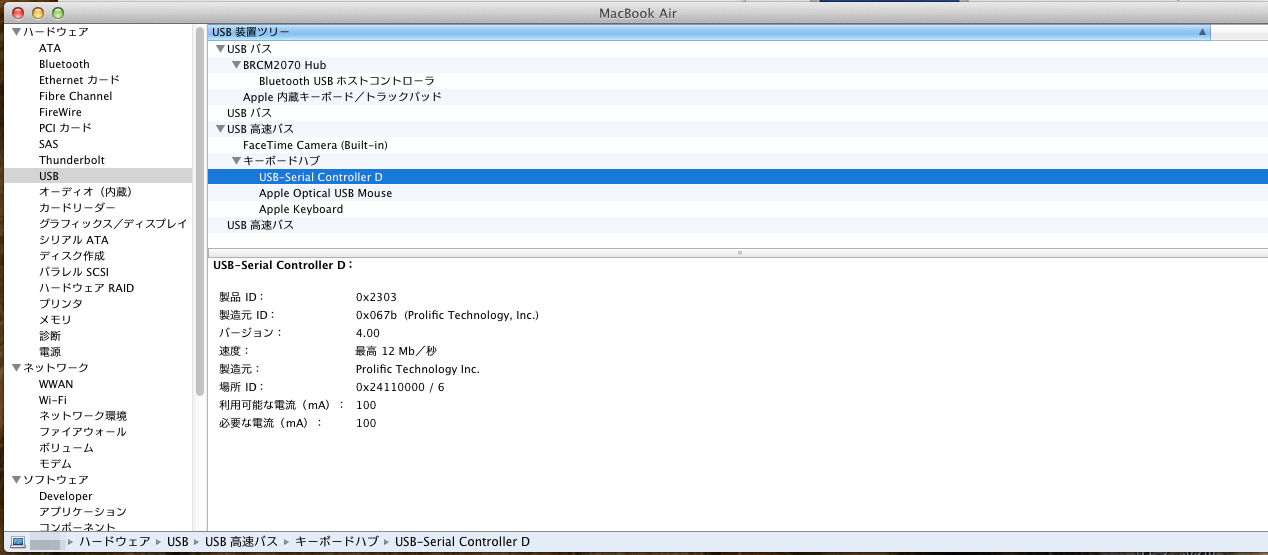This screenshot has width=1268, height=555.
Task: Sort by USB 装置ツリー column header
Action: coord(709,32)
